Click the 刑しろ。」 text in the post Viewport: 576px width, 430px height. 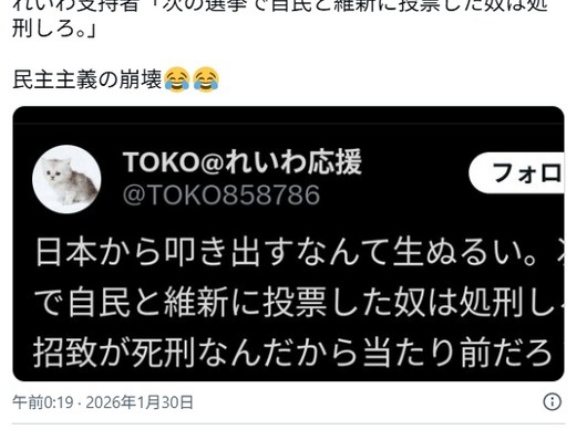tap(54, 28)
